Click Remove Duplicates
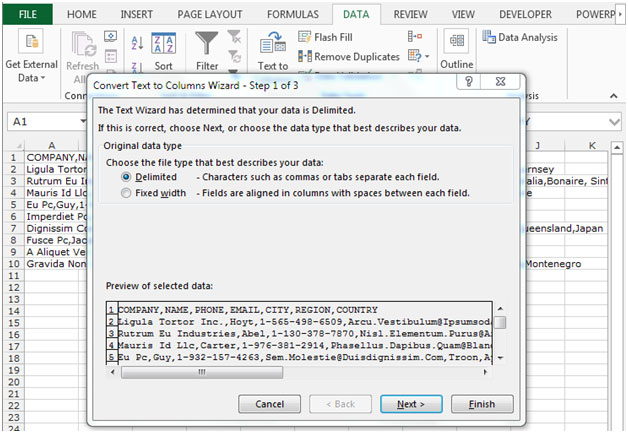Viewport: 628px width, 433px height. click(x=348, y=56)
